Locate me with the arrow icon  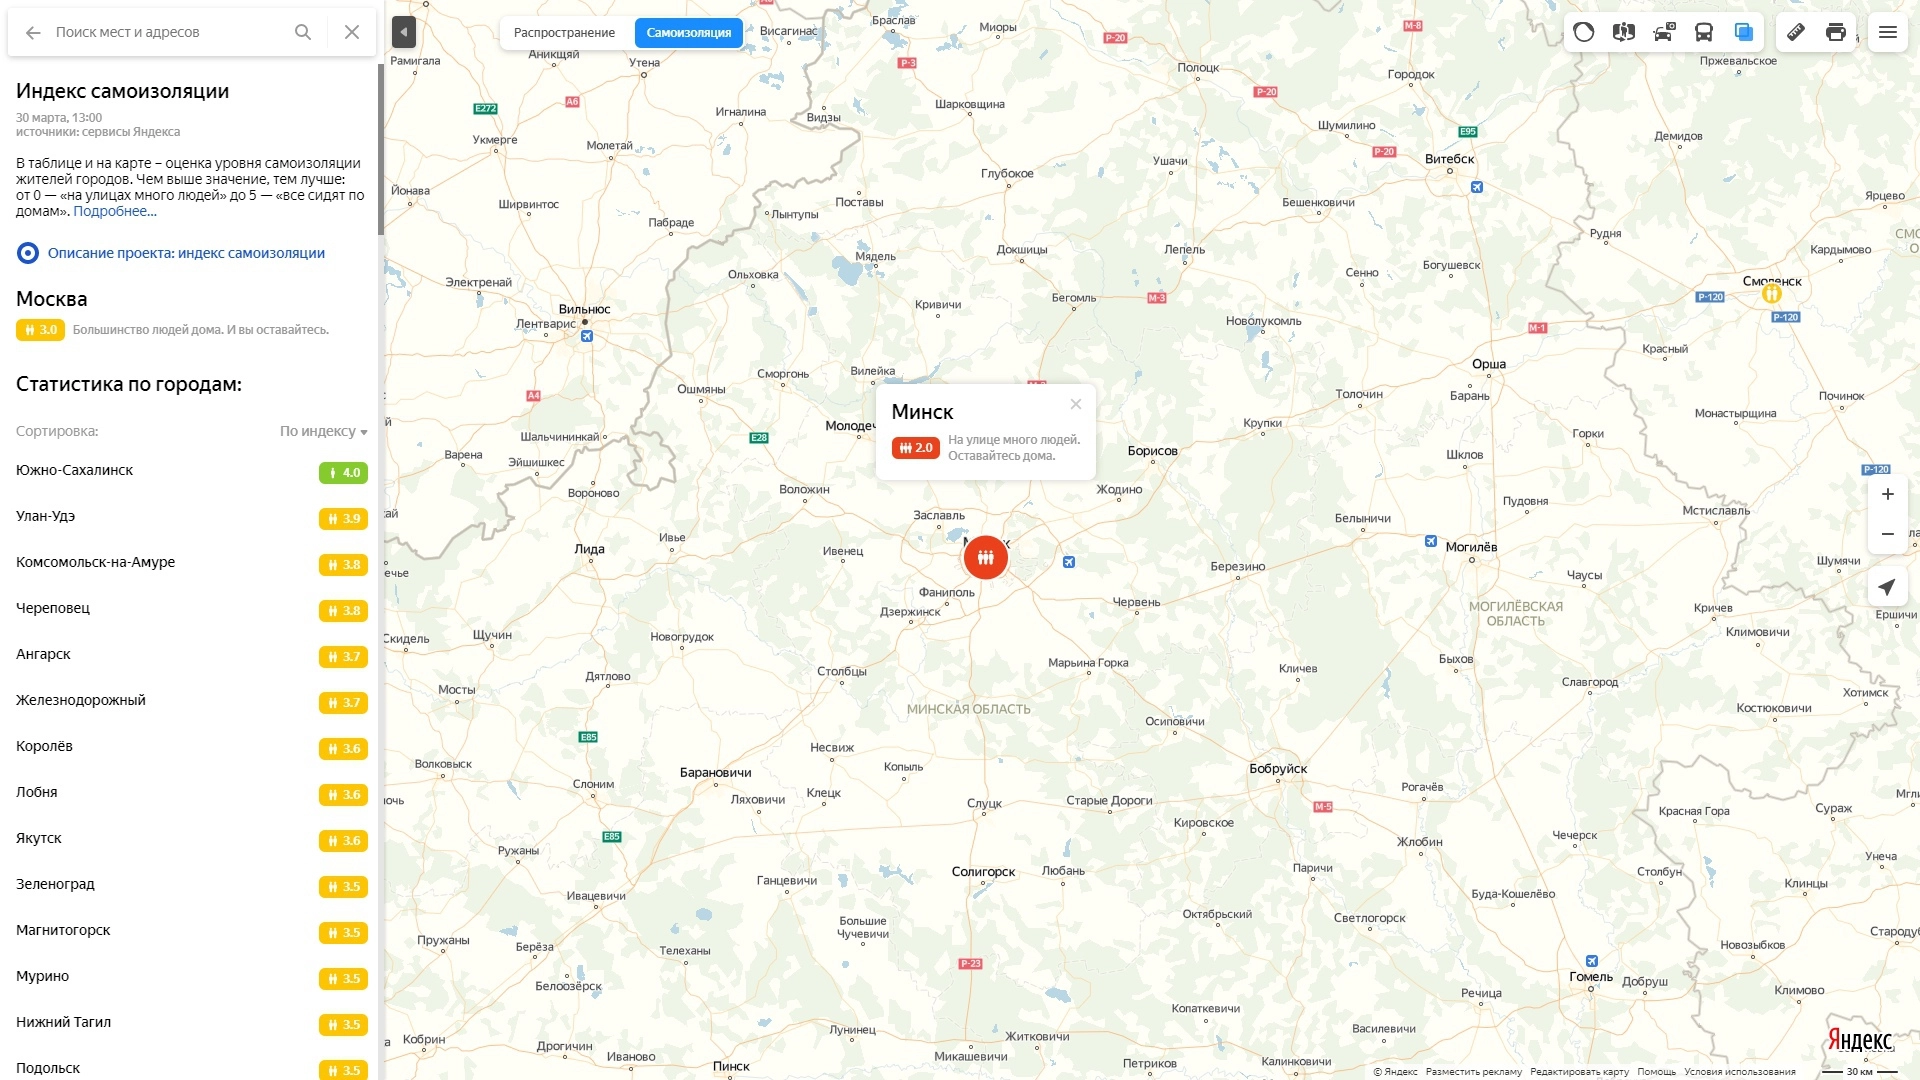click(x=1887, y=587)
